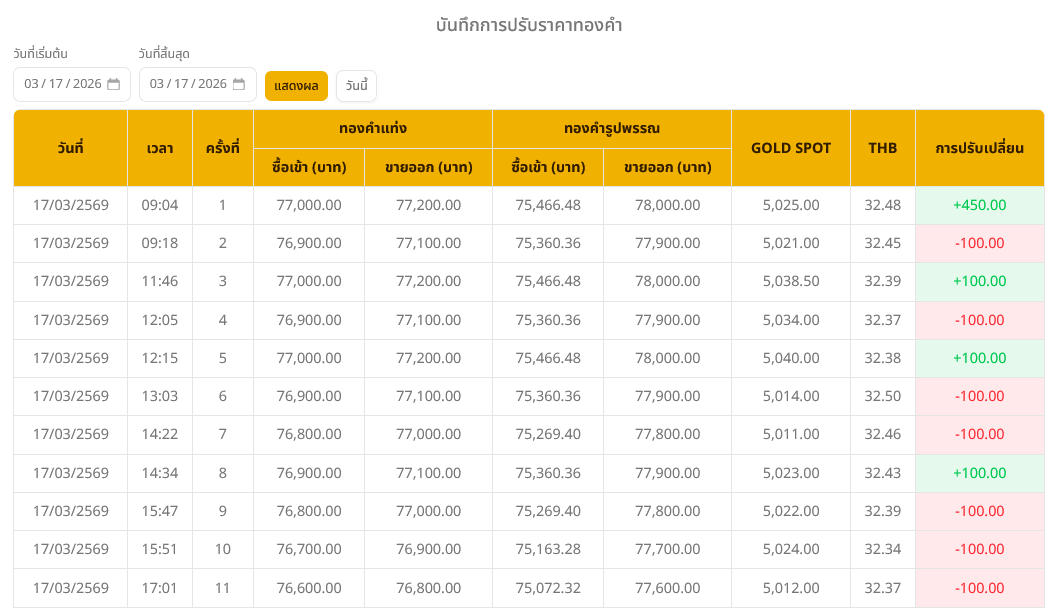Viewport: 1057px width, 612px height.
Task: Select the 75,163.28 buy price cell
Action: pyautogui.click(x=548, y=549)
